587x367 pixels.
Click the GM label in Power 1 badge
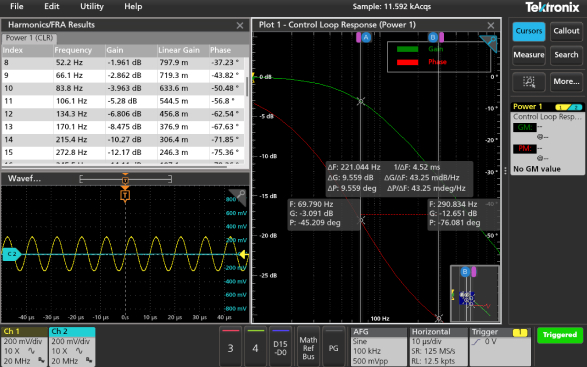pos(524,128)
